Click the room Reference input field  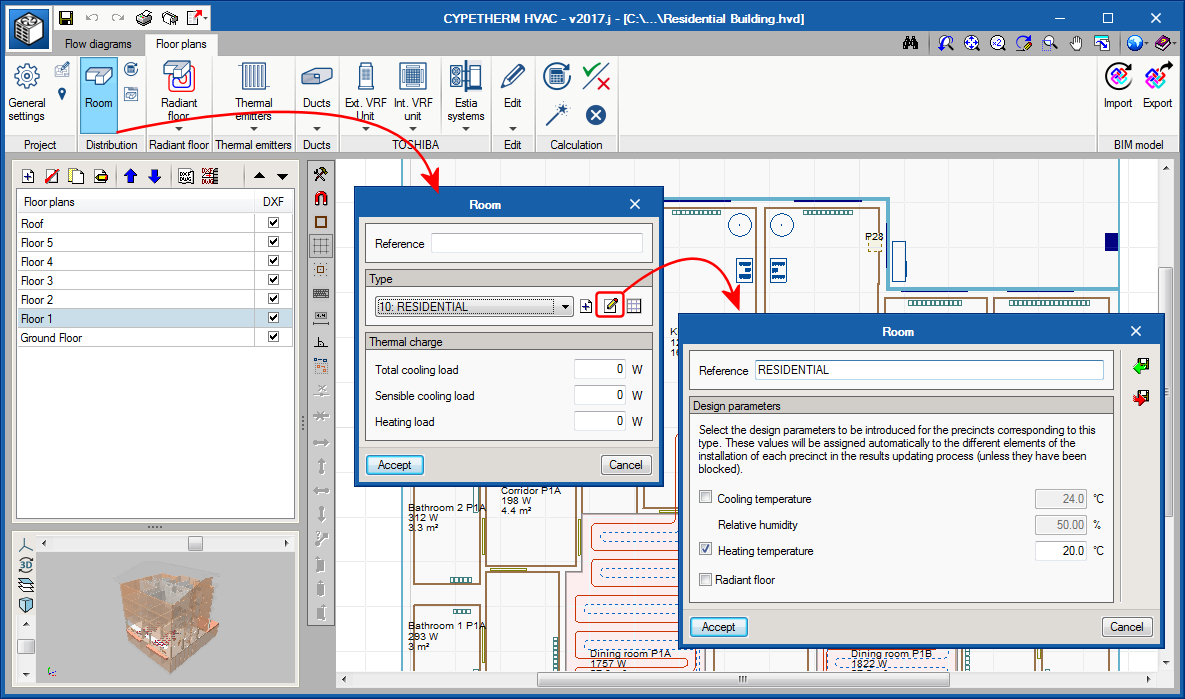[537, 243]
